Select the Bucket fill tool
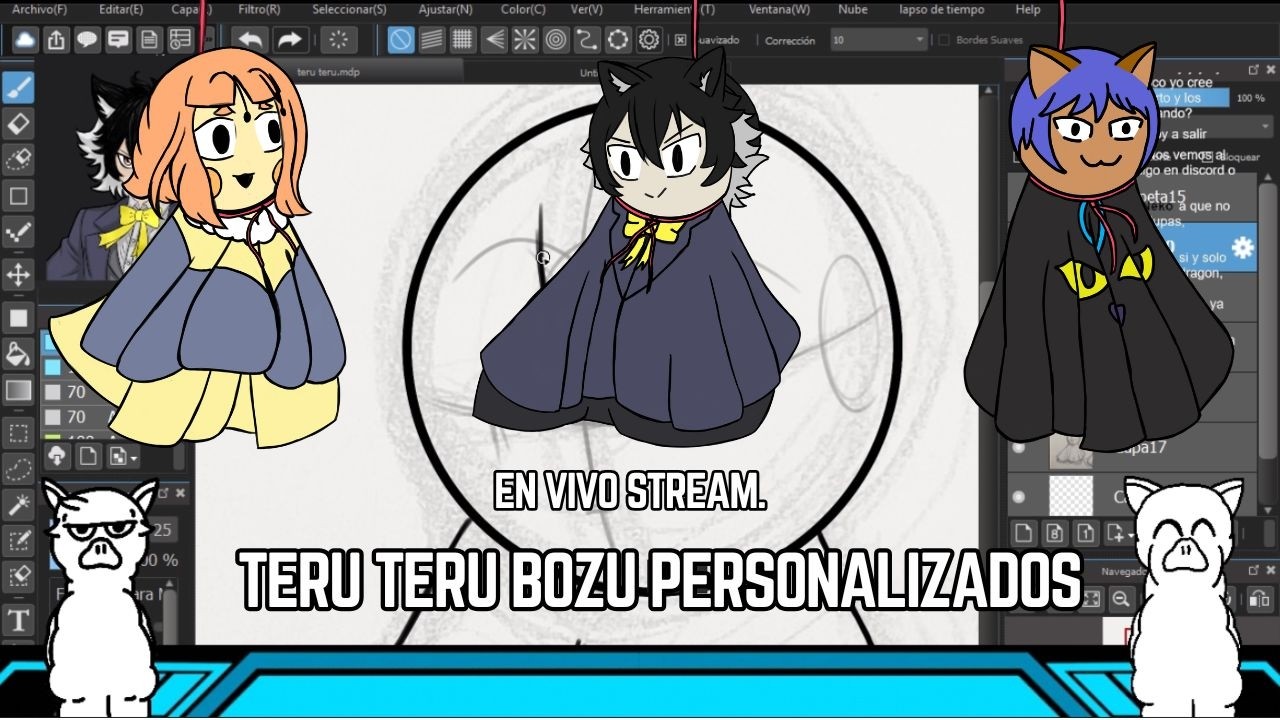The image size is (1280, 720). coord(18,353)
